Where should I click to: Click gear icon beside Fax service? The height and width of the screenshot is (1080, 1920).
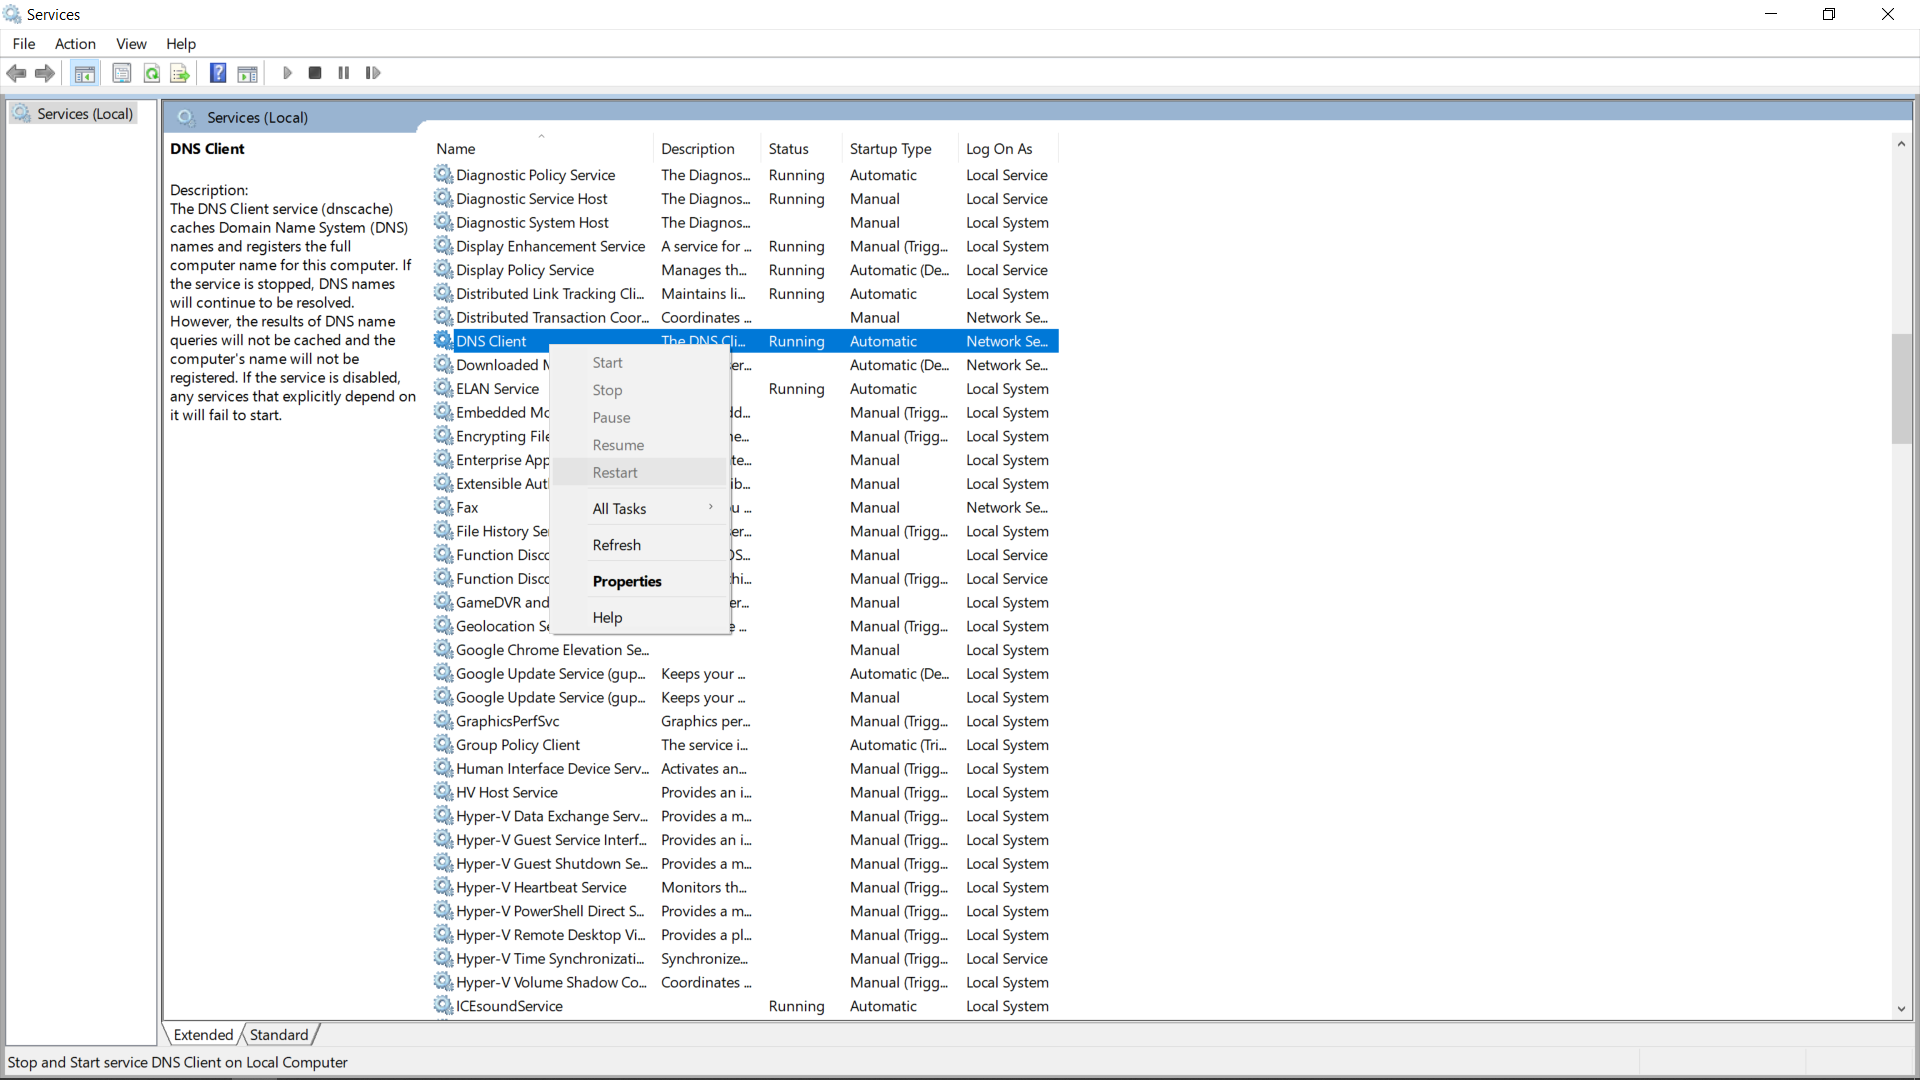443,507
